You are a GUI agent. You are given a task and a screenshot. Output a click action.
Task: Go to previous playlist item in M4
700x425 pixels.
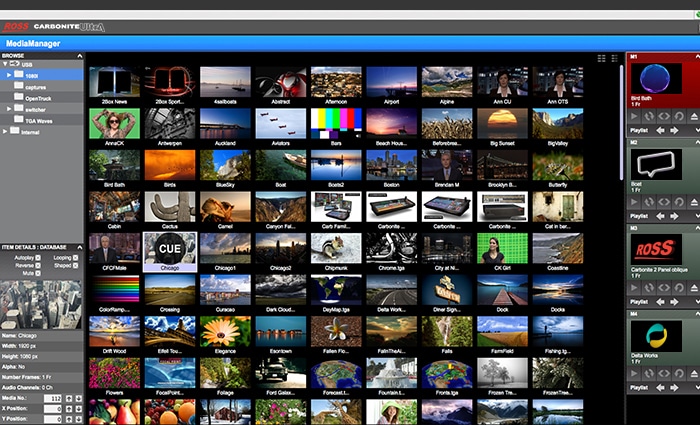(660, 388)
